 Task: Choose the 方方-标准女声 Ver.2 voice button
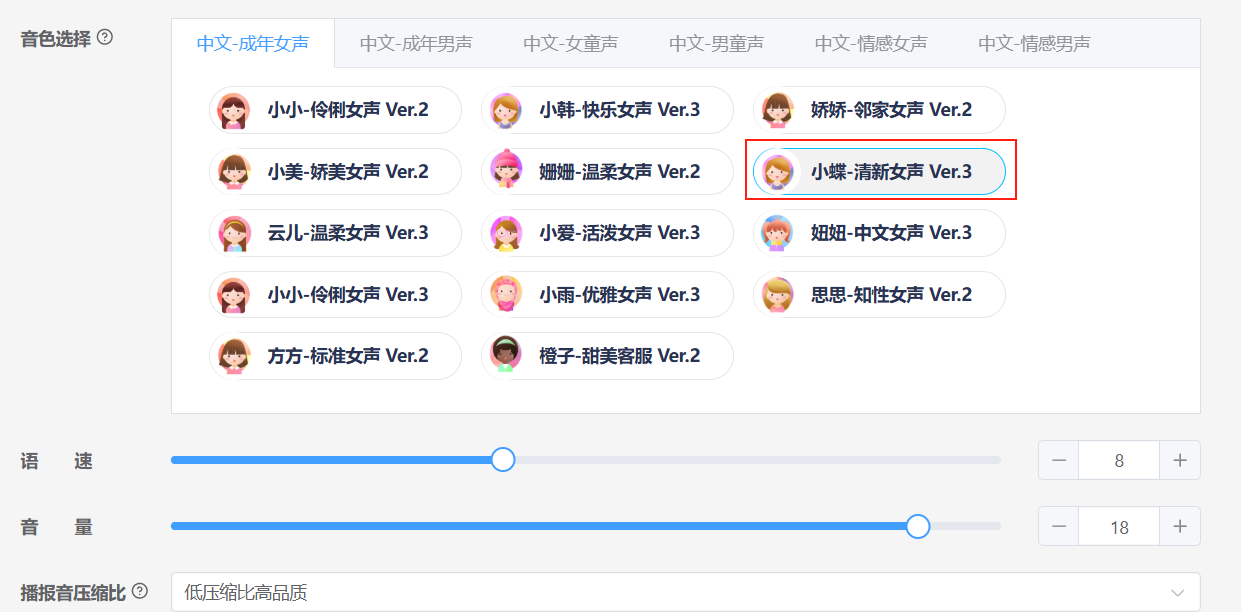tap(336, 356)
